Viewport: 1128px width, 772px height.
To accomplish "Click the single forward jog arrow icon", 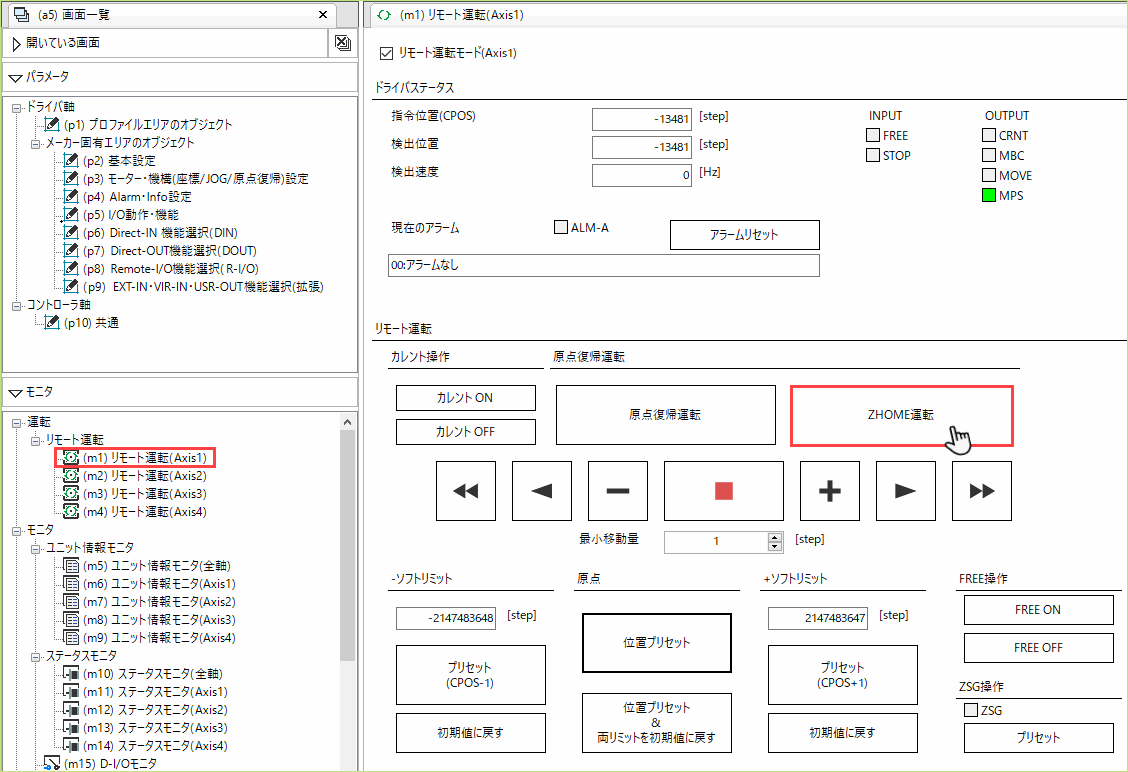I will [x=906, y=491].
